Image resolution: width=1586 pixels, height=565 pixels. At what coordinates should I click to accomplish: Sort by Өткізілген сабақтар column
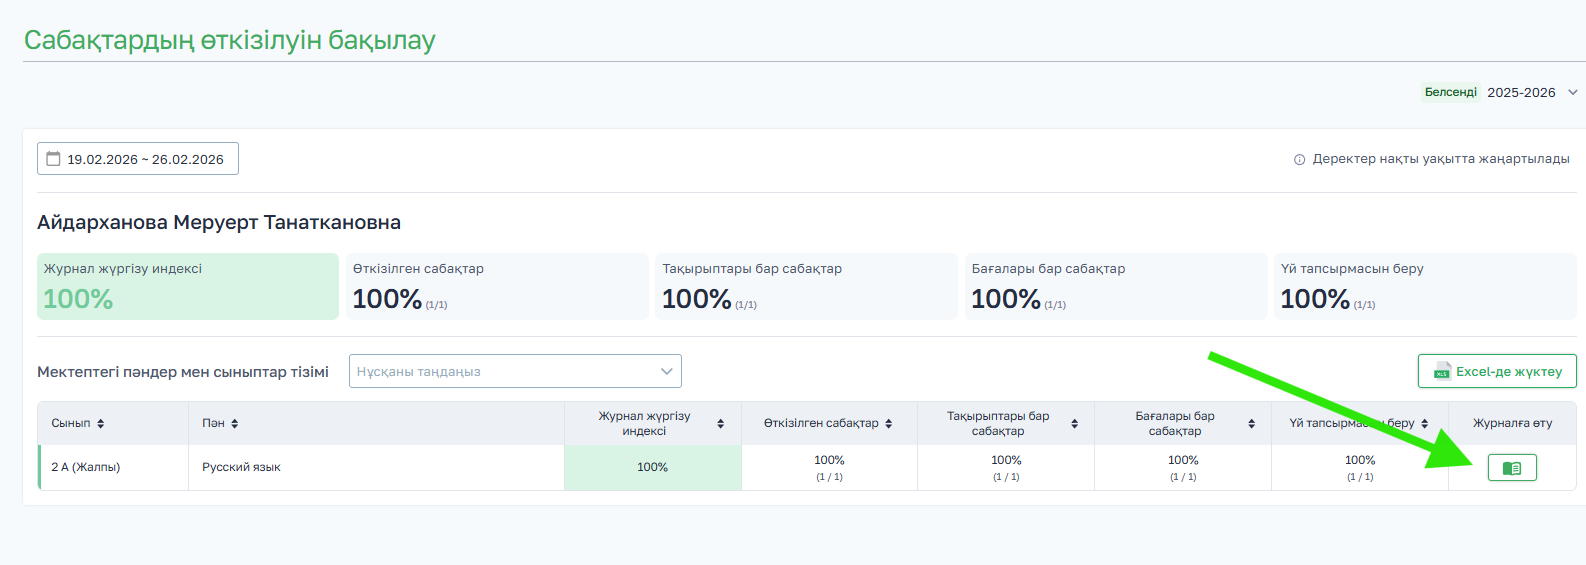click(888, 424)
